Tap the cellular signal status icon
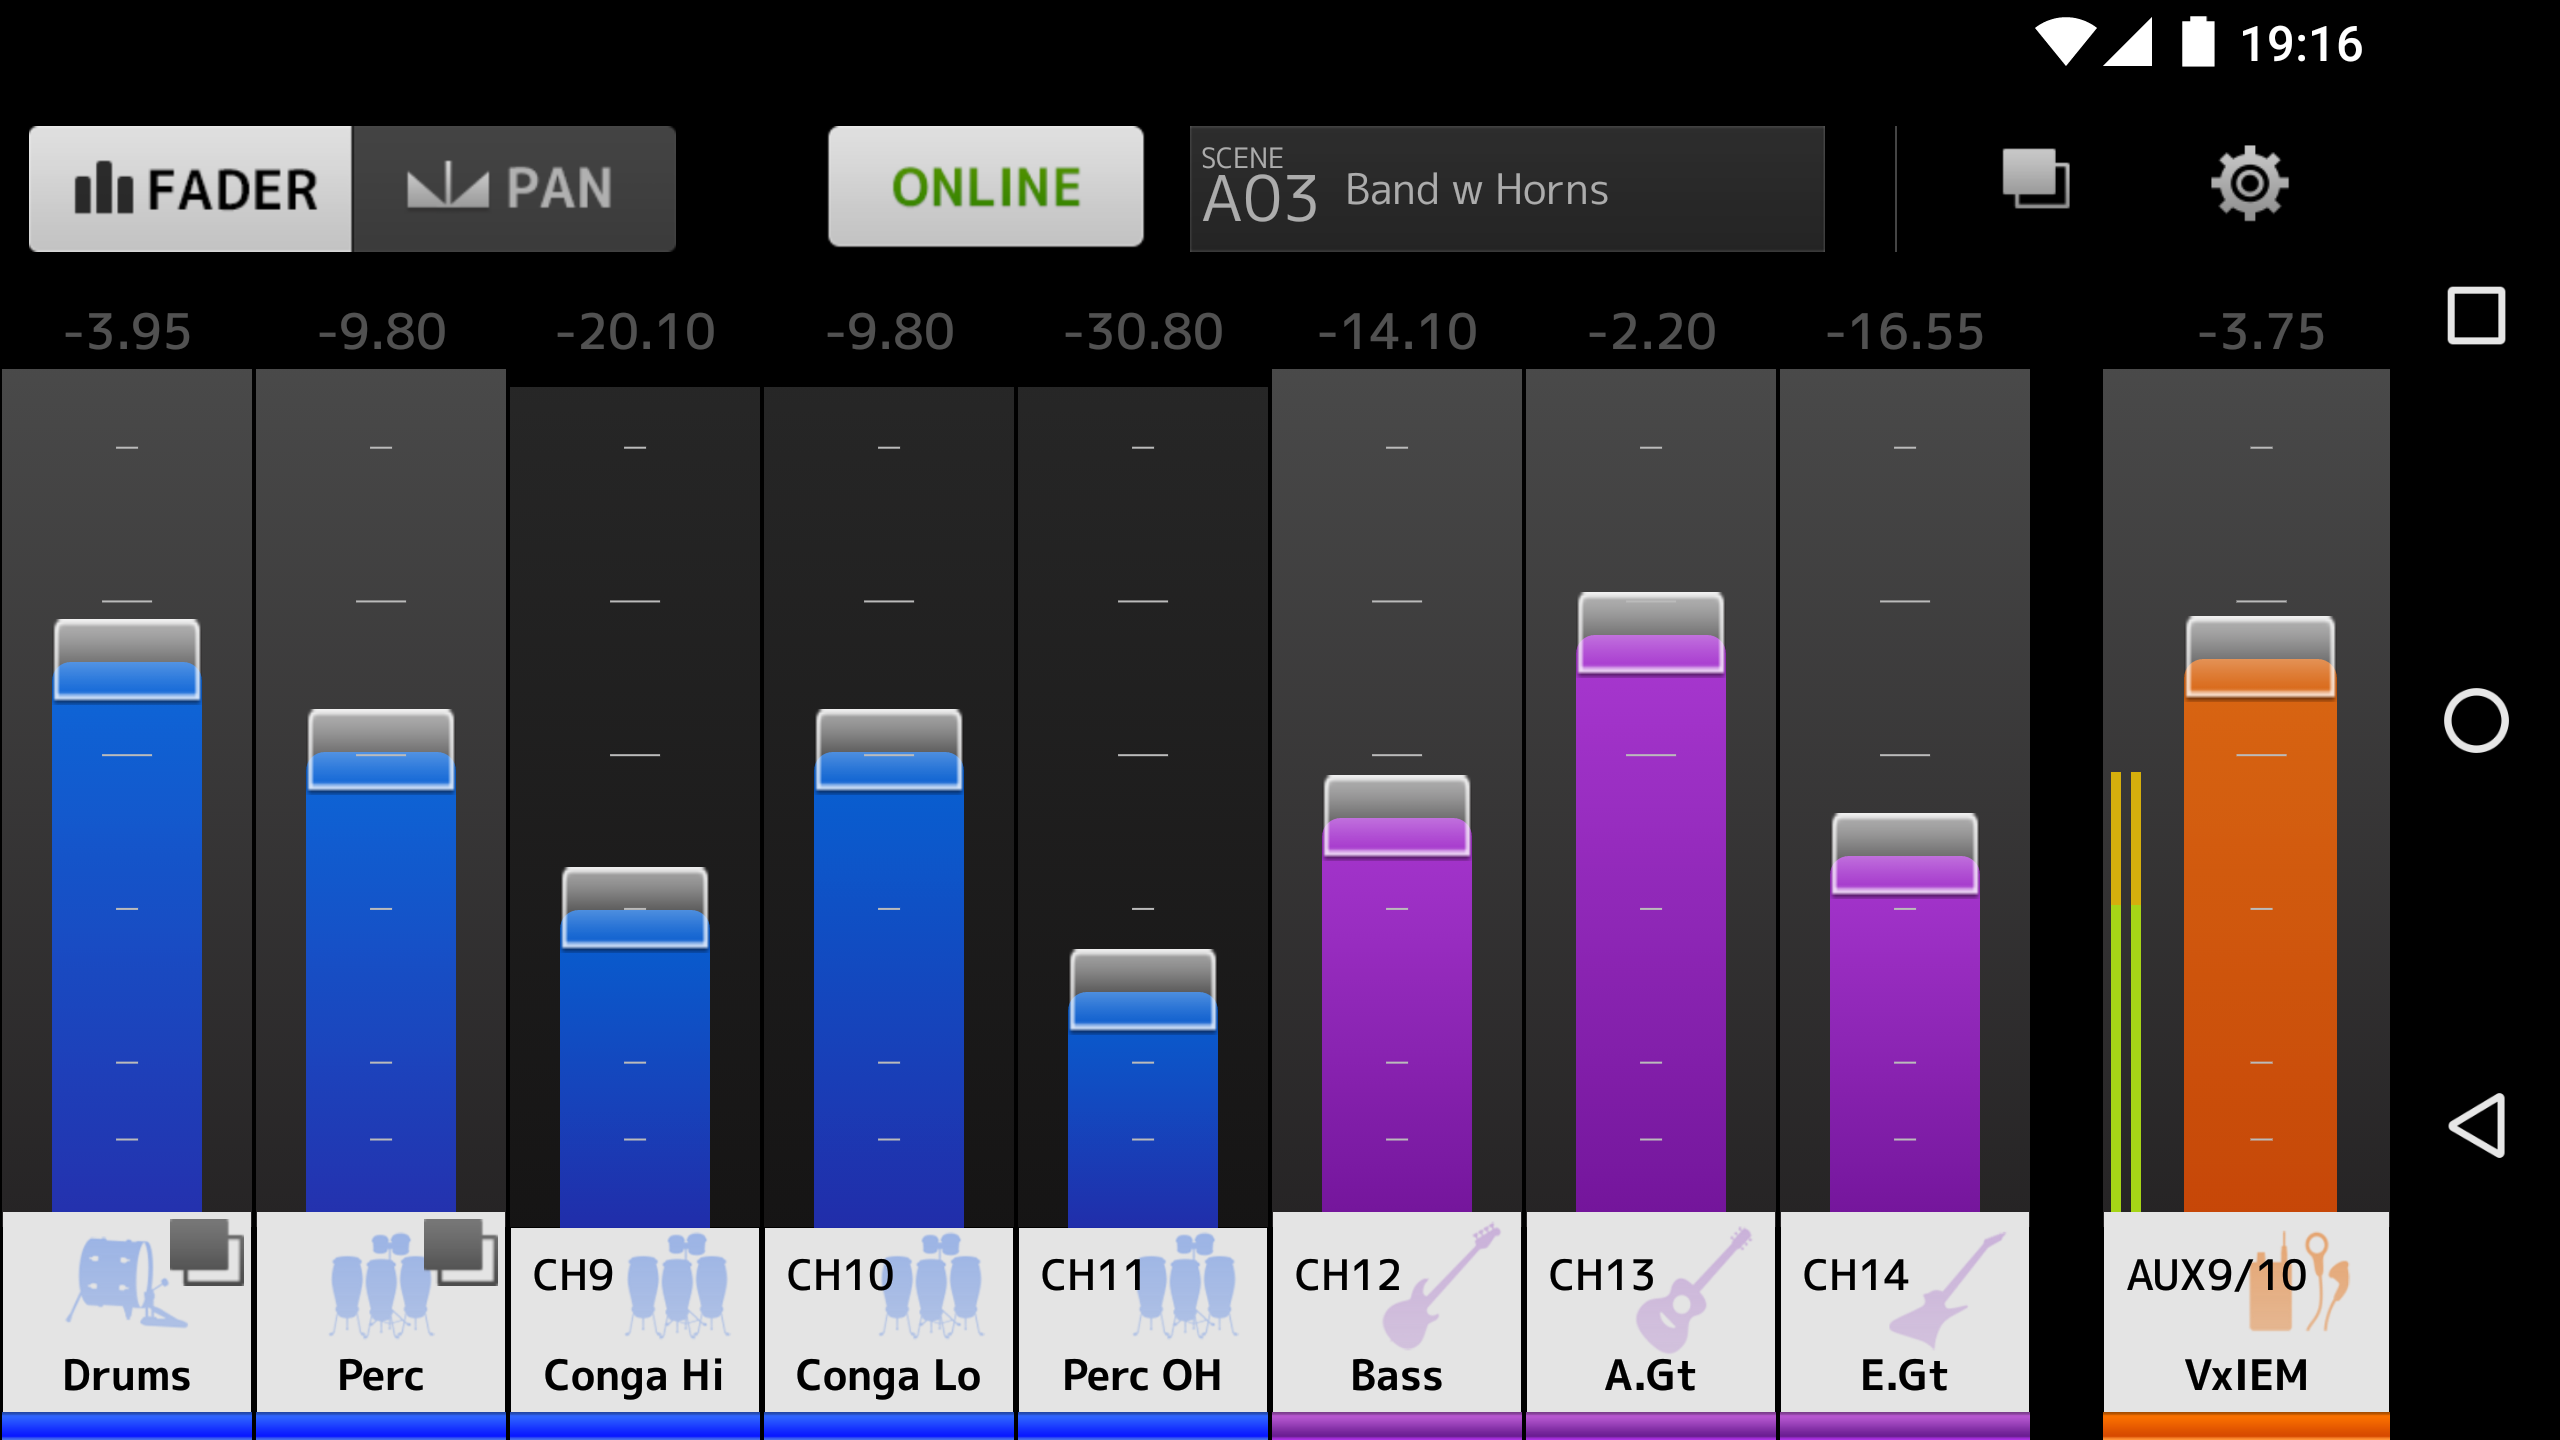The height and width of the screenshot is (1440, 2560). pos(2128,44)
